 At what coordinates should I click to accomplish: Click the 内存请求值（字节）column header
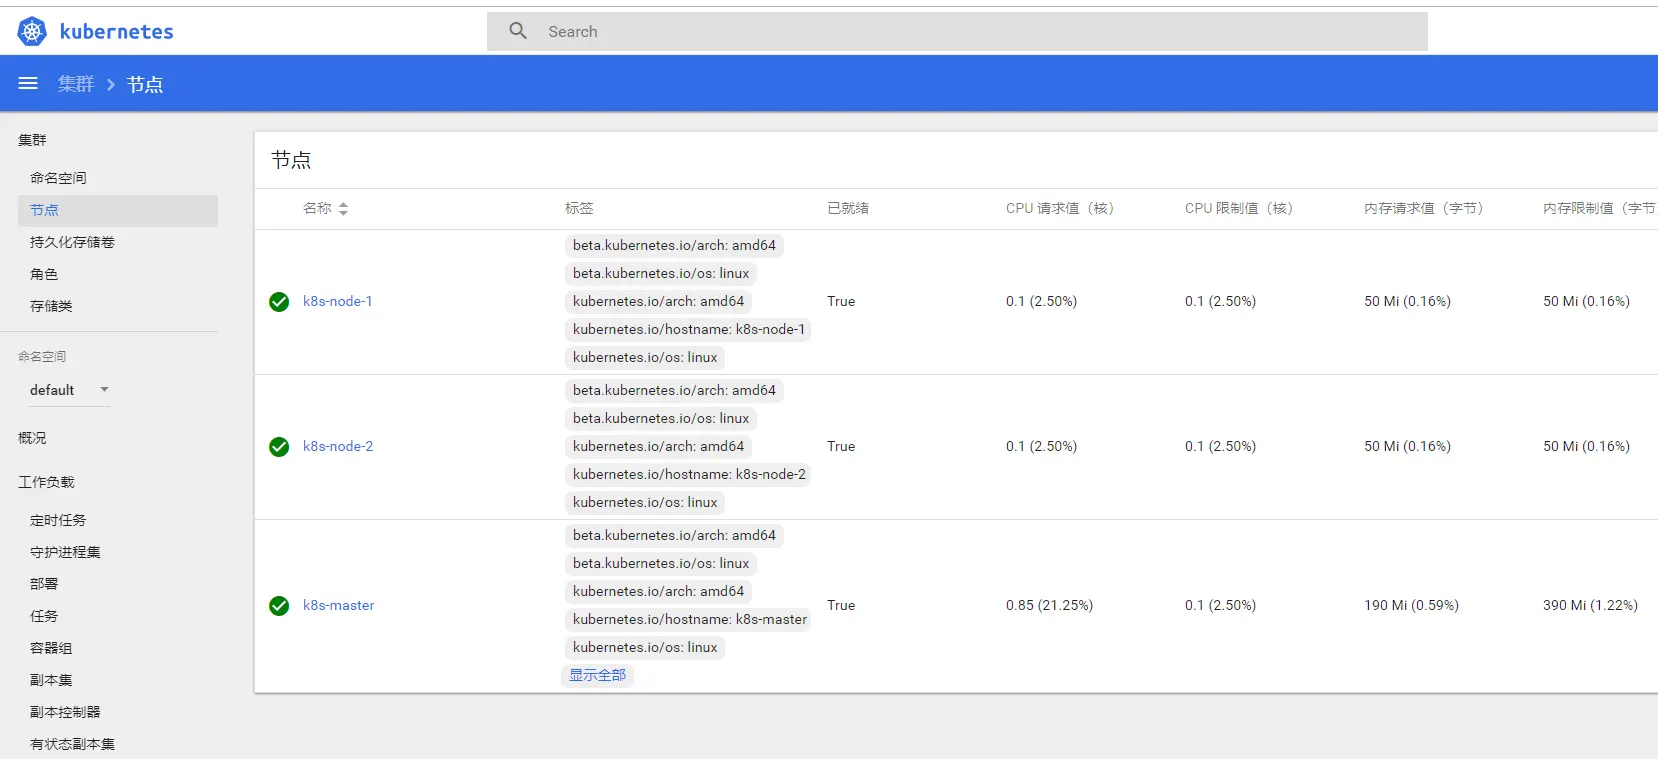point(1424,208)
